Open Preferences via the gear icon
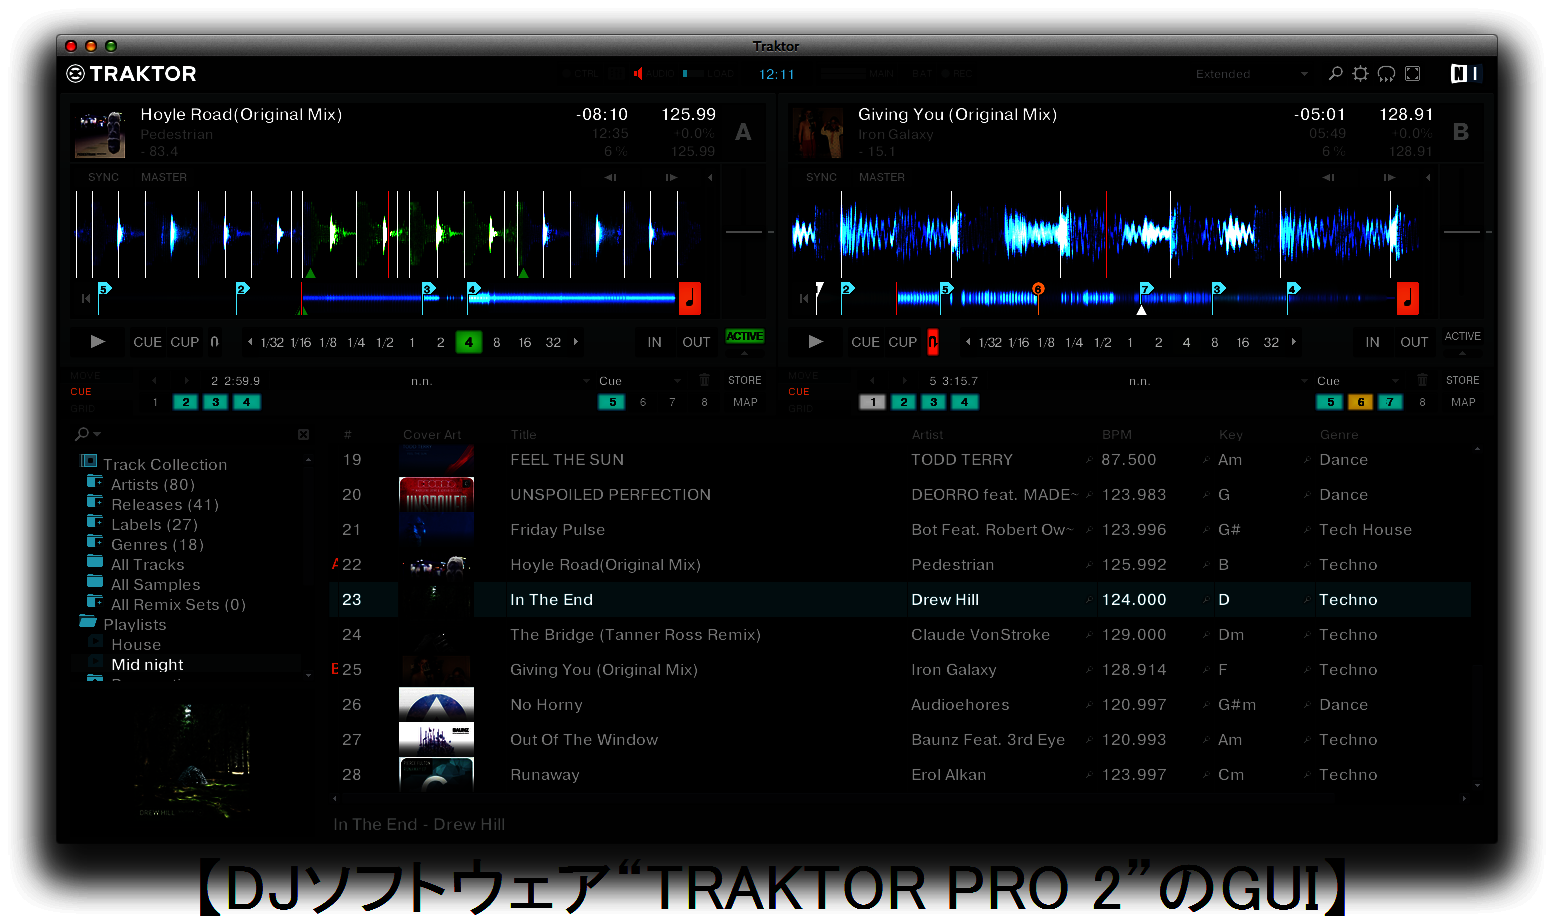Screen dimensions: 1554x922 coord(1360,73)
